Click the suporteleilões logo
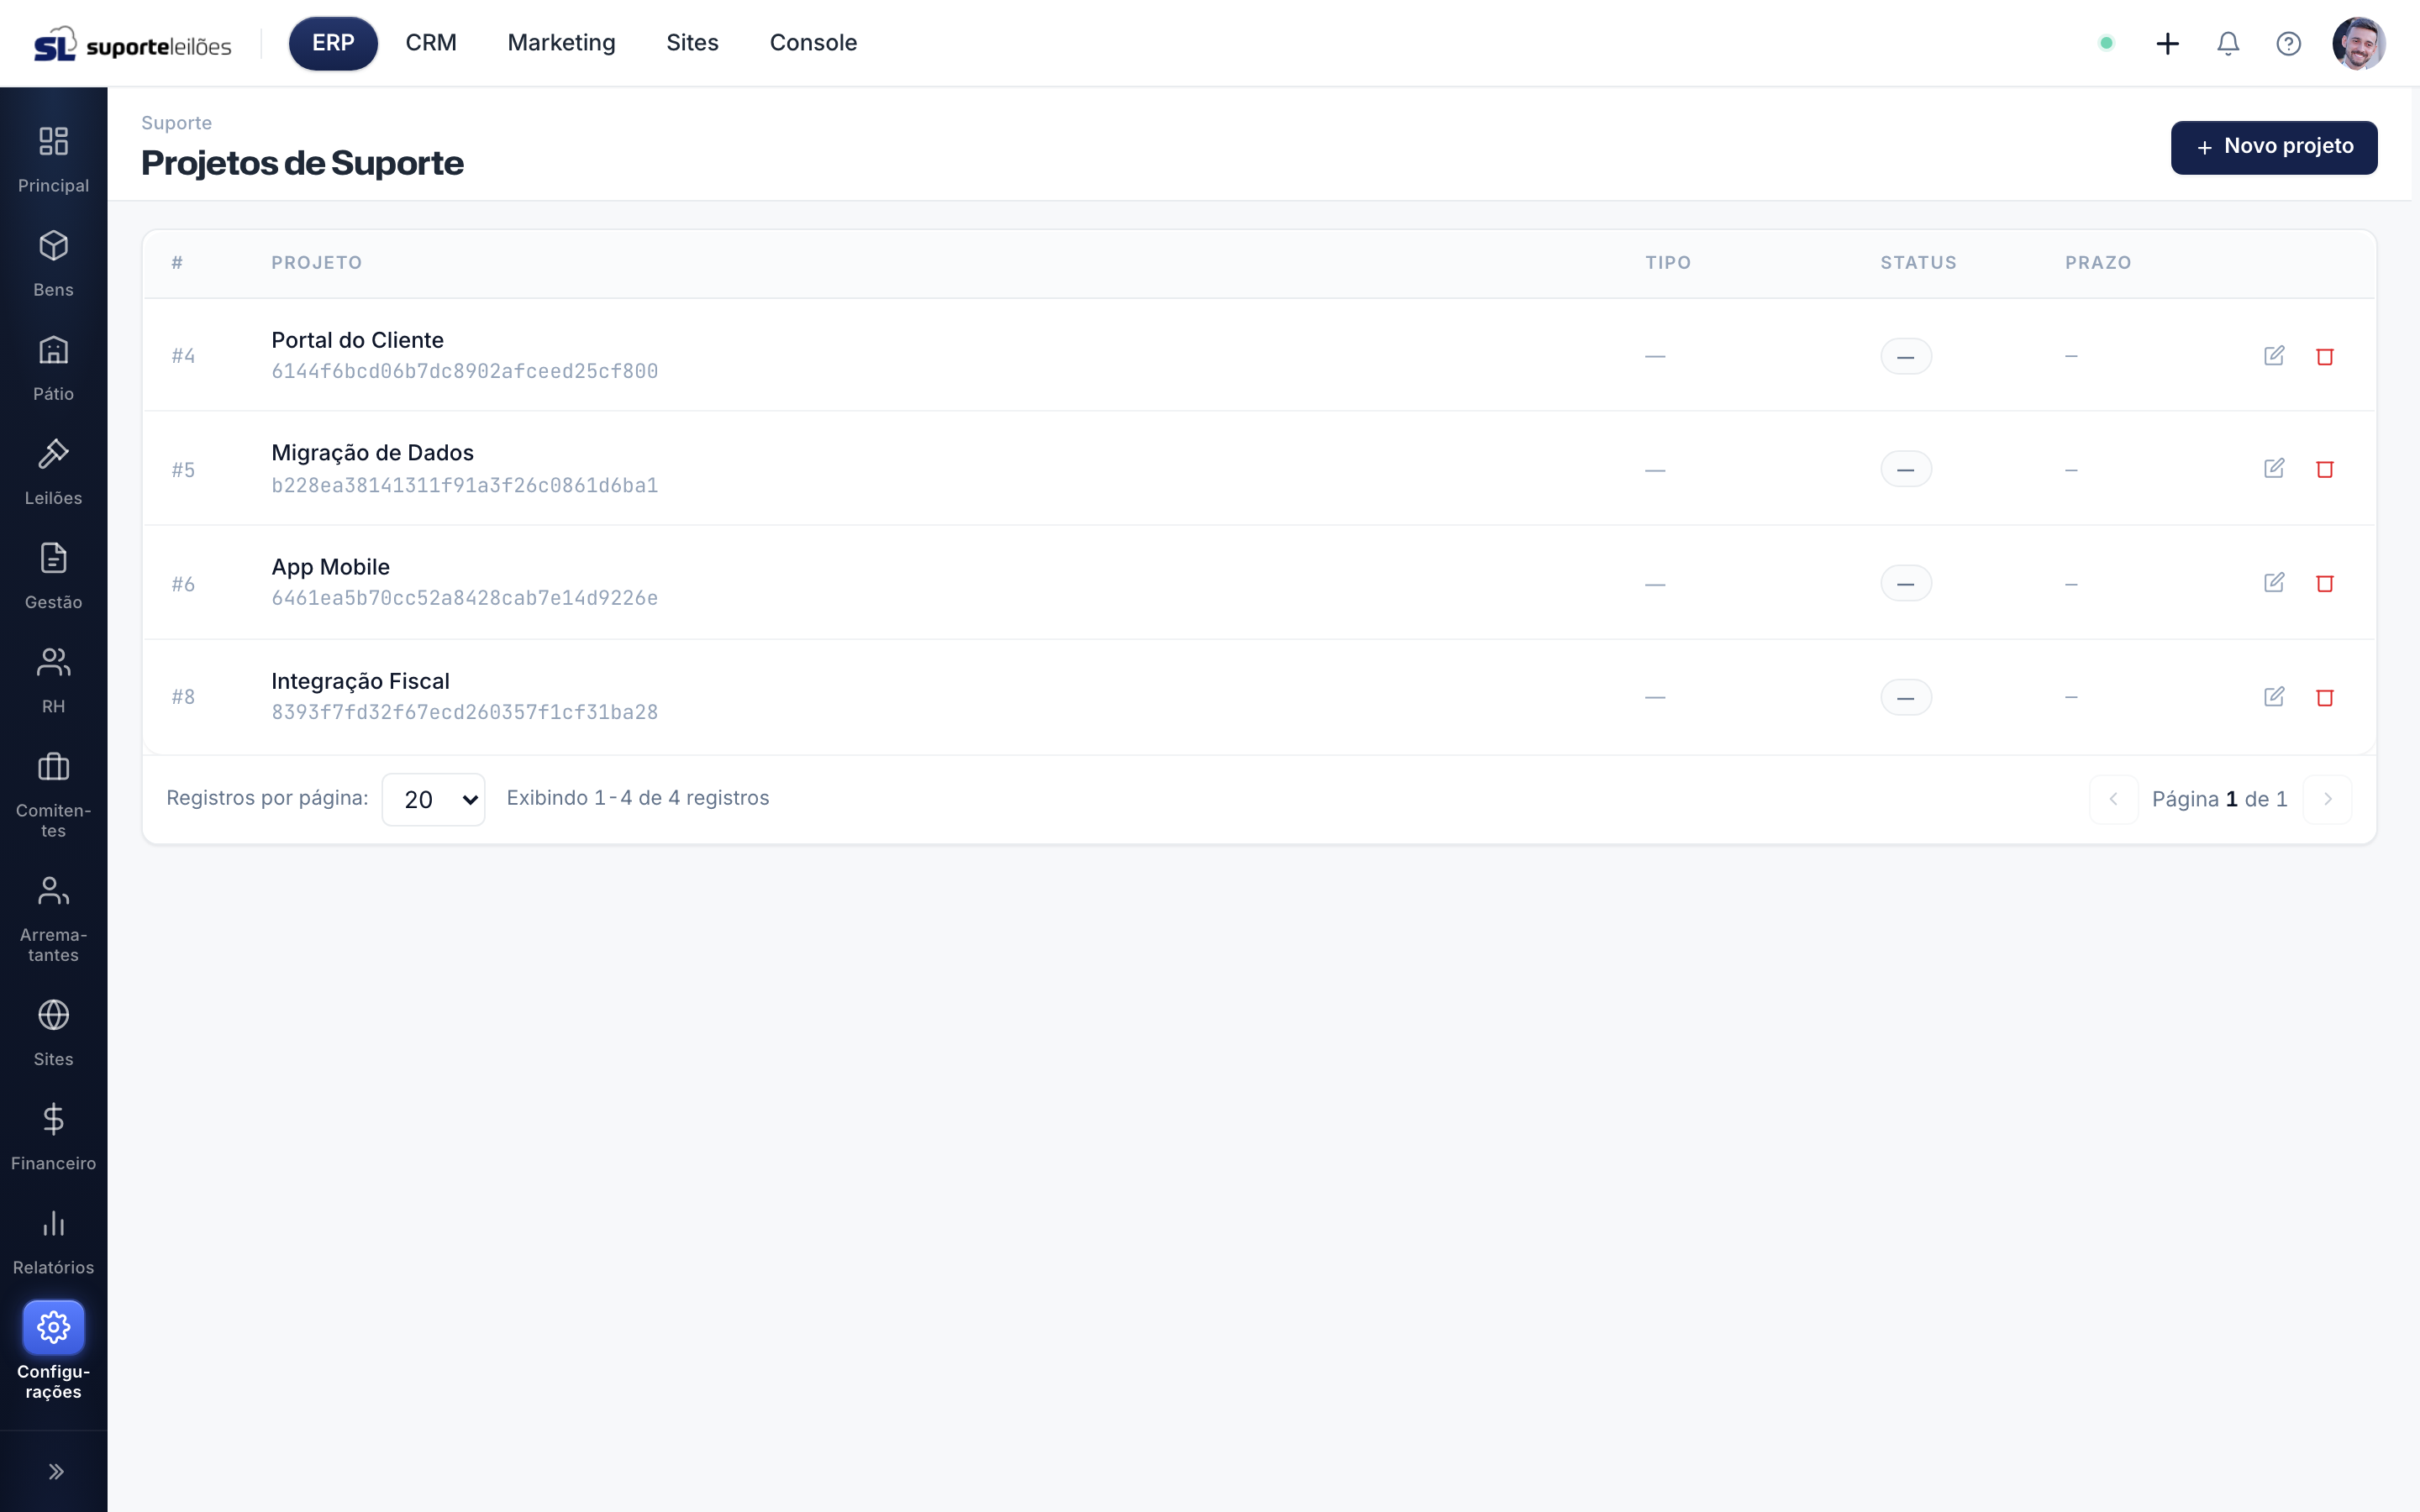This screenshot has width=2420, height=1512. point(133,44)
